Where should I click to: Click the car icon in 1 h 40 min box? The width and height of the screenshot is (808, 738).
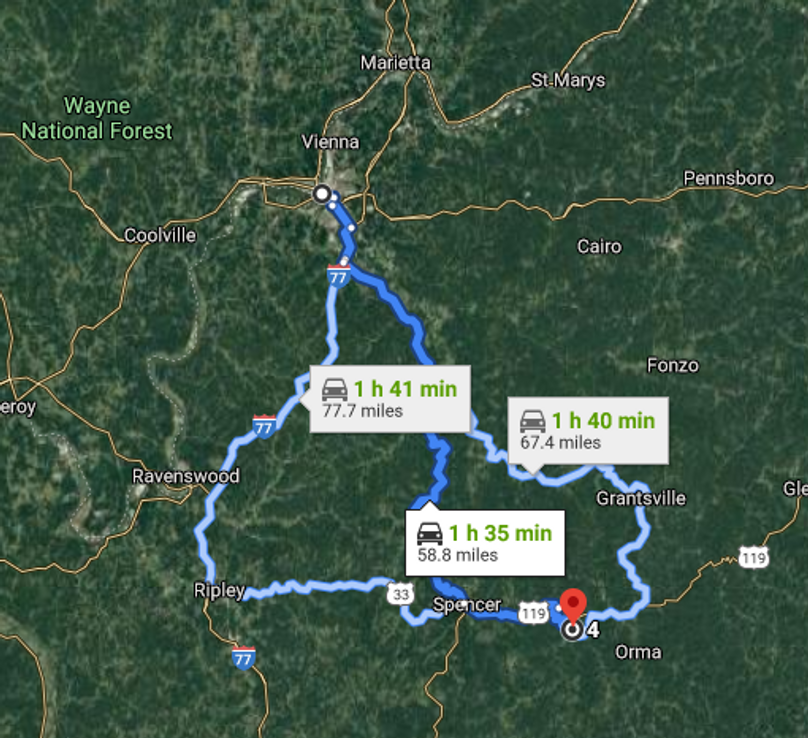click(532, 422)
